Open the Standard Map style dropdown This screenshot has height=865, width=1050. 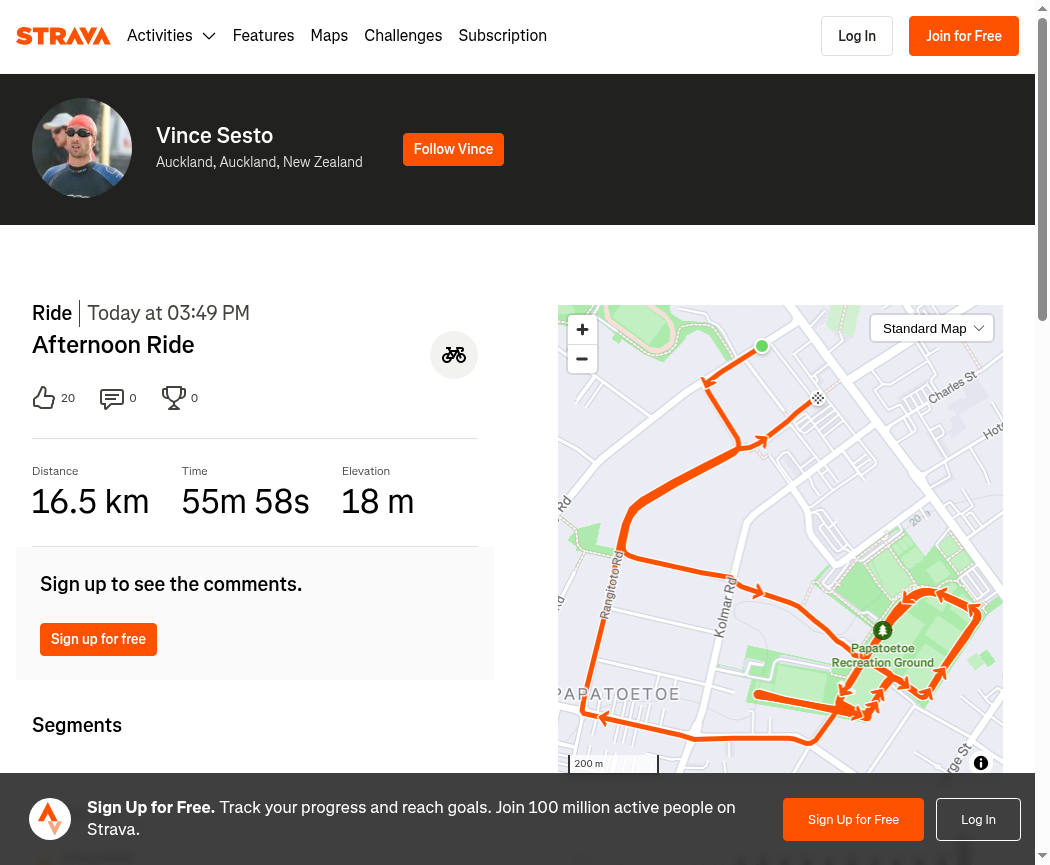[x=931, y=329]
